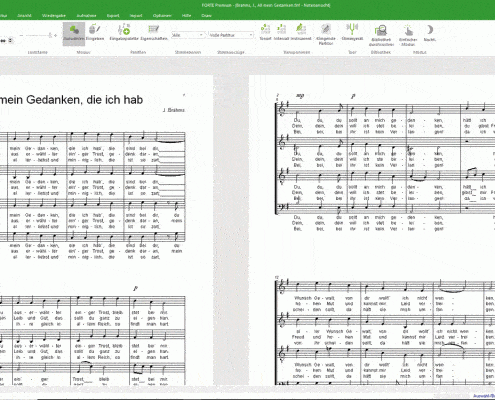Click the zoom level slider
495x400 pixels.
(x=38, y=35)
